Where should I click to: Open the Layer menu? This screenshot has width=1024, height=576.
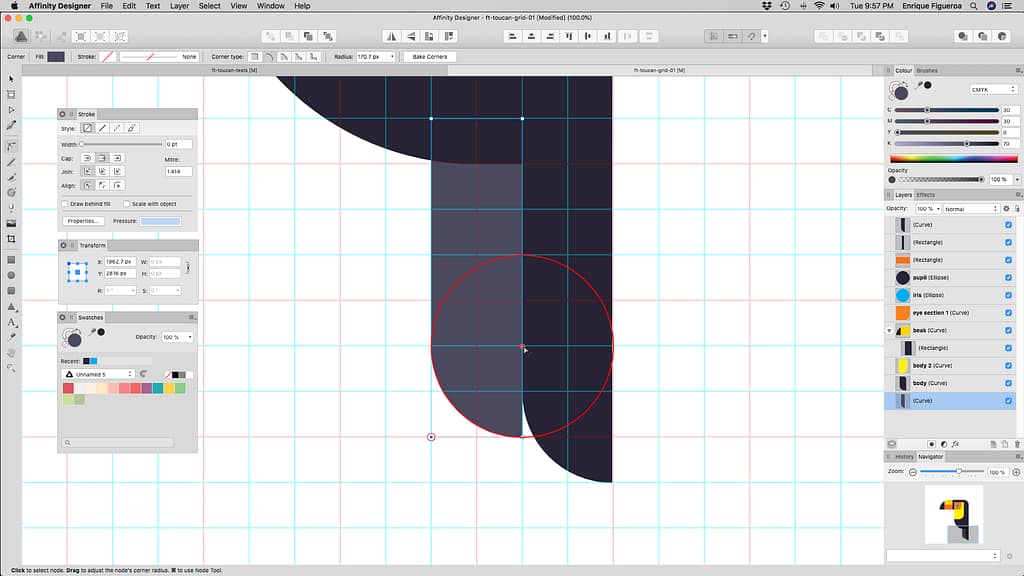(x=179, y=6)
